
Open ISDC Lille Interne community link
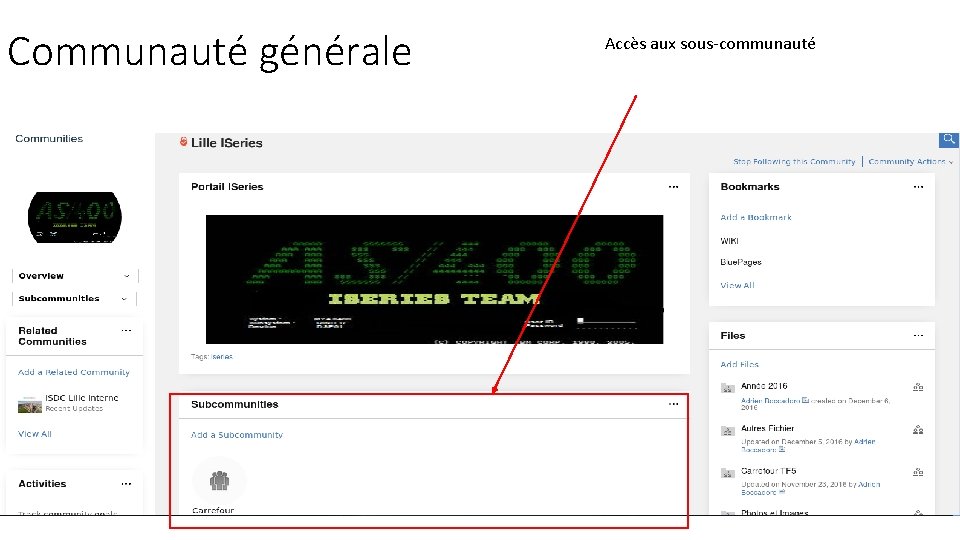point(81,398)
